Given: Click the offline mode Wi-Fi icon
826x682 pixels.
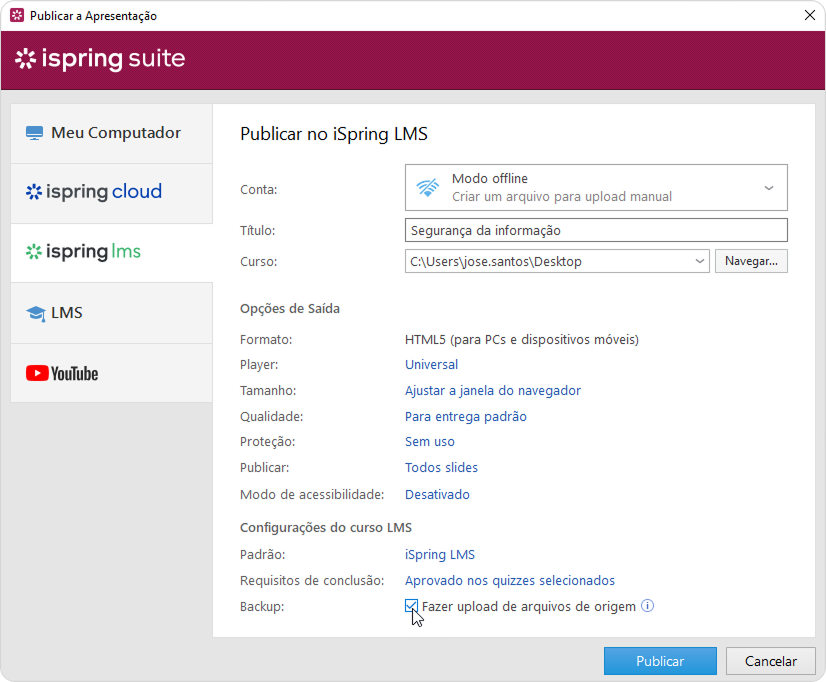Looking at the screenshot, I should 428,188.
